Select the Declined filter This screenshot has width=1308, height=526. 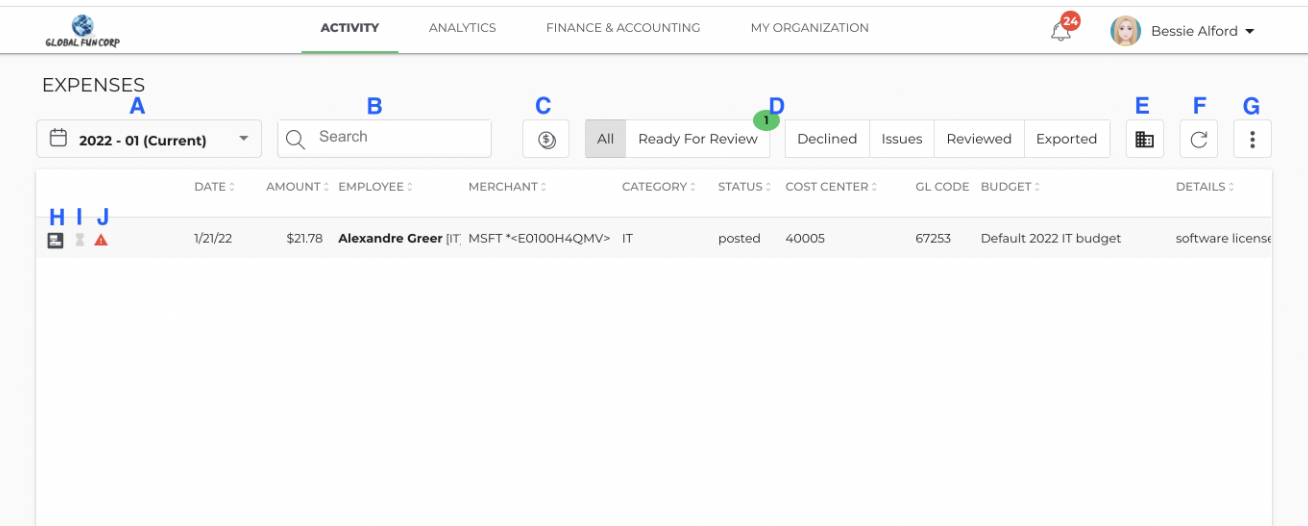click(x=827, y=139)
